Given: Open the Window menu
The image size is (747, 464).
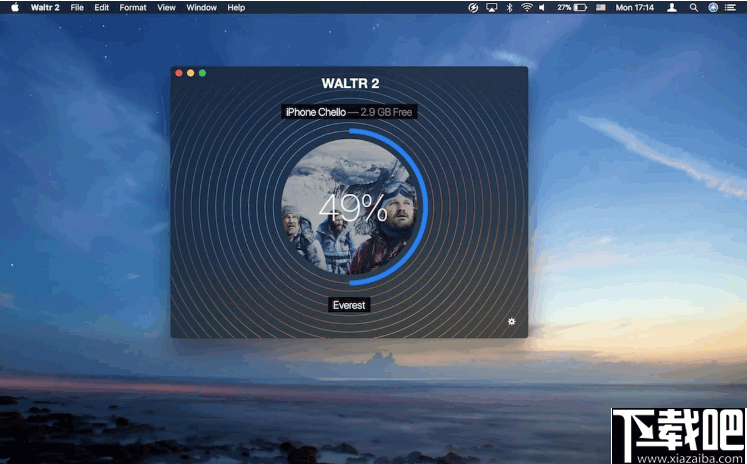Looking at the screenshot, I should pyautogui.click(x=202, y=7).
